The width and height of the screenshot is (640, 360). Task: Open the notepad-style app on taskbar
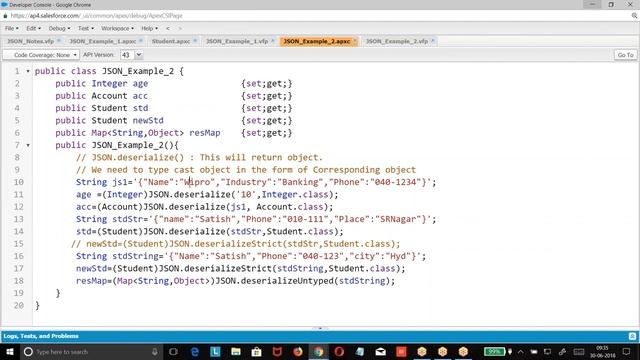tap(360, 351)
